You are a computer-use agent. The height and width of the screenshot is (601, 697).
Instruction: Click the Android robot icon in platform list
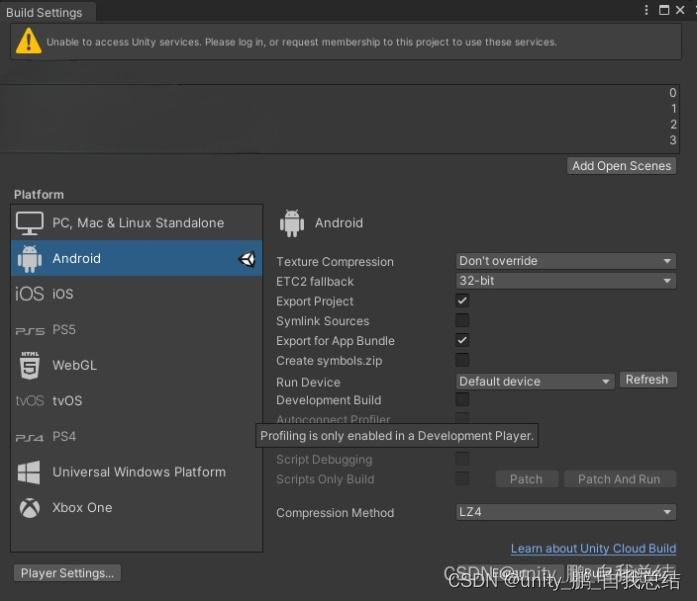tap(29, 259)
